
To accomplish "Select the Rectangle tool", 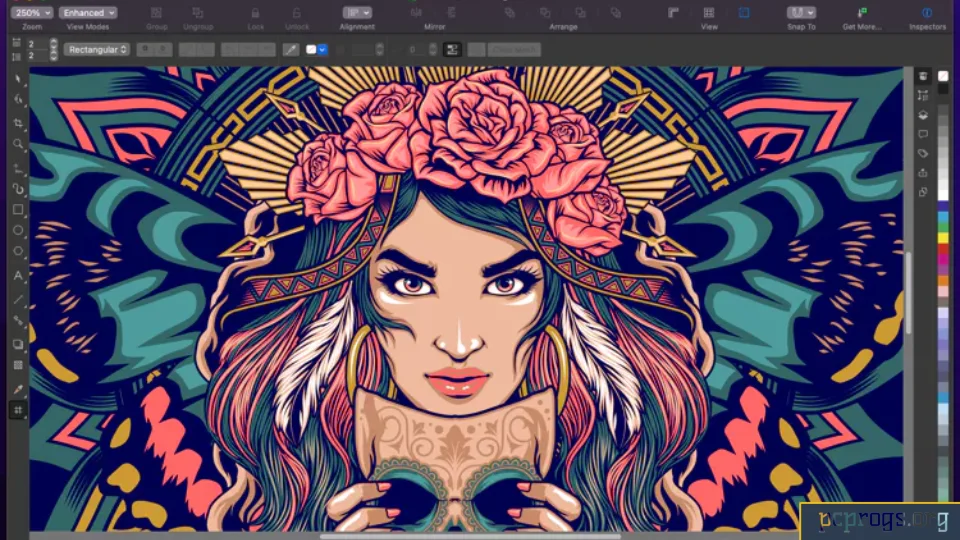I will point(18,210).
